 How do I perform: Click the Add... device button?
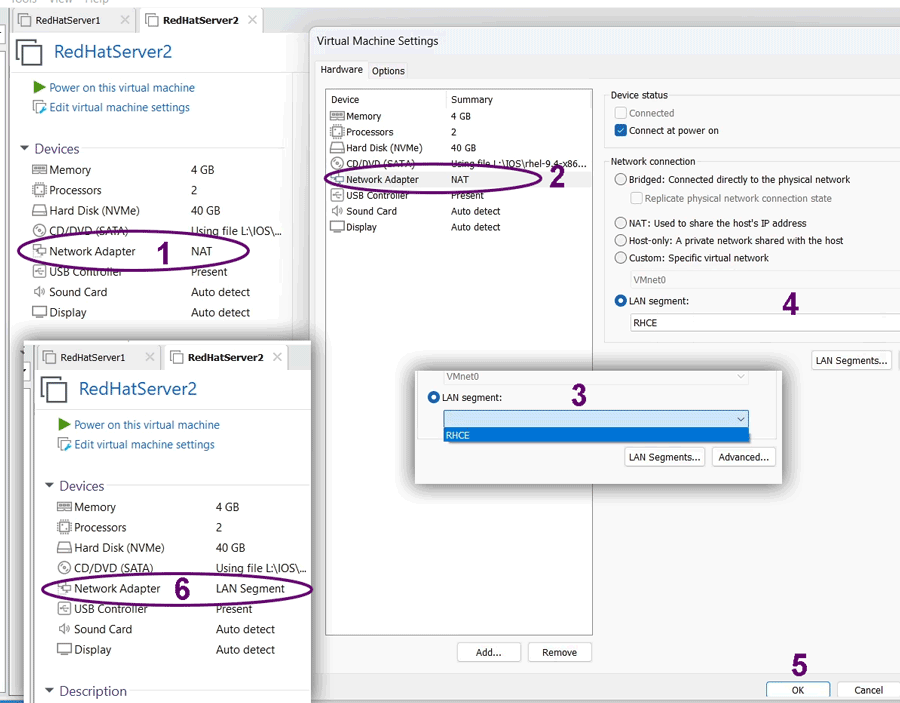coord(488,652)
